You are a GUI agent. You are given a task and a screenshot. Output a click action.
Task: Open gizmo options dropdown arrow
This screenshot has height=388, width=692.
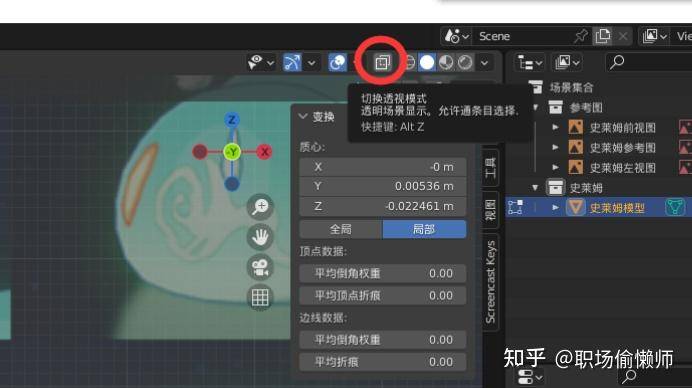point(312,63)
